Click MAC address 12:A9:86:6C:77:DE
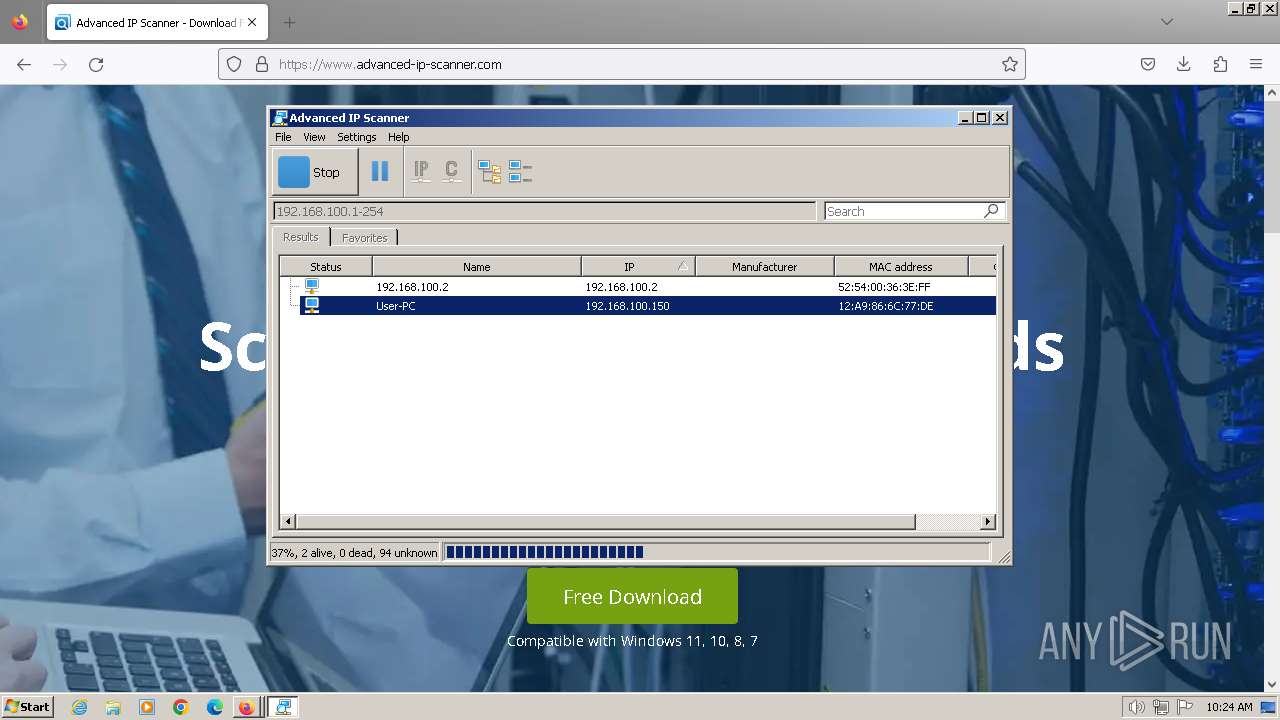Viewport: 1280px width, 720px height. (x=886, y=306)
